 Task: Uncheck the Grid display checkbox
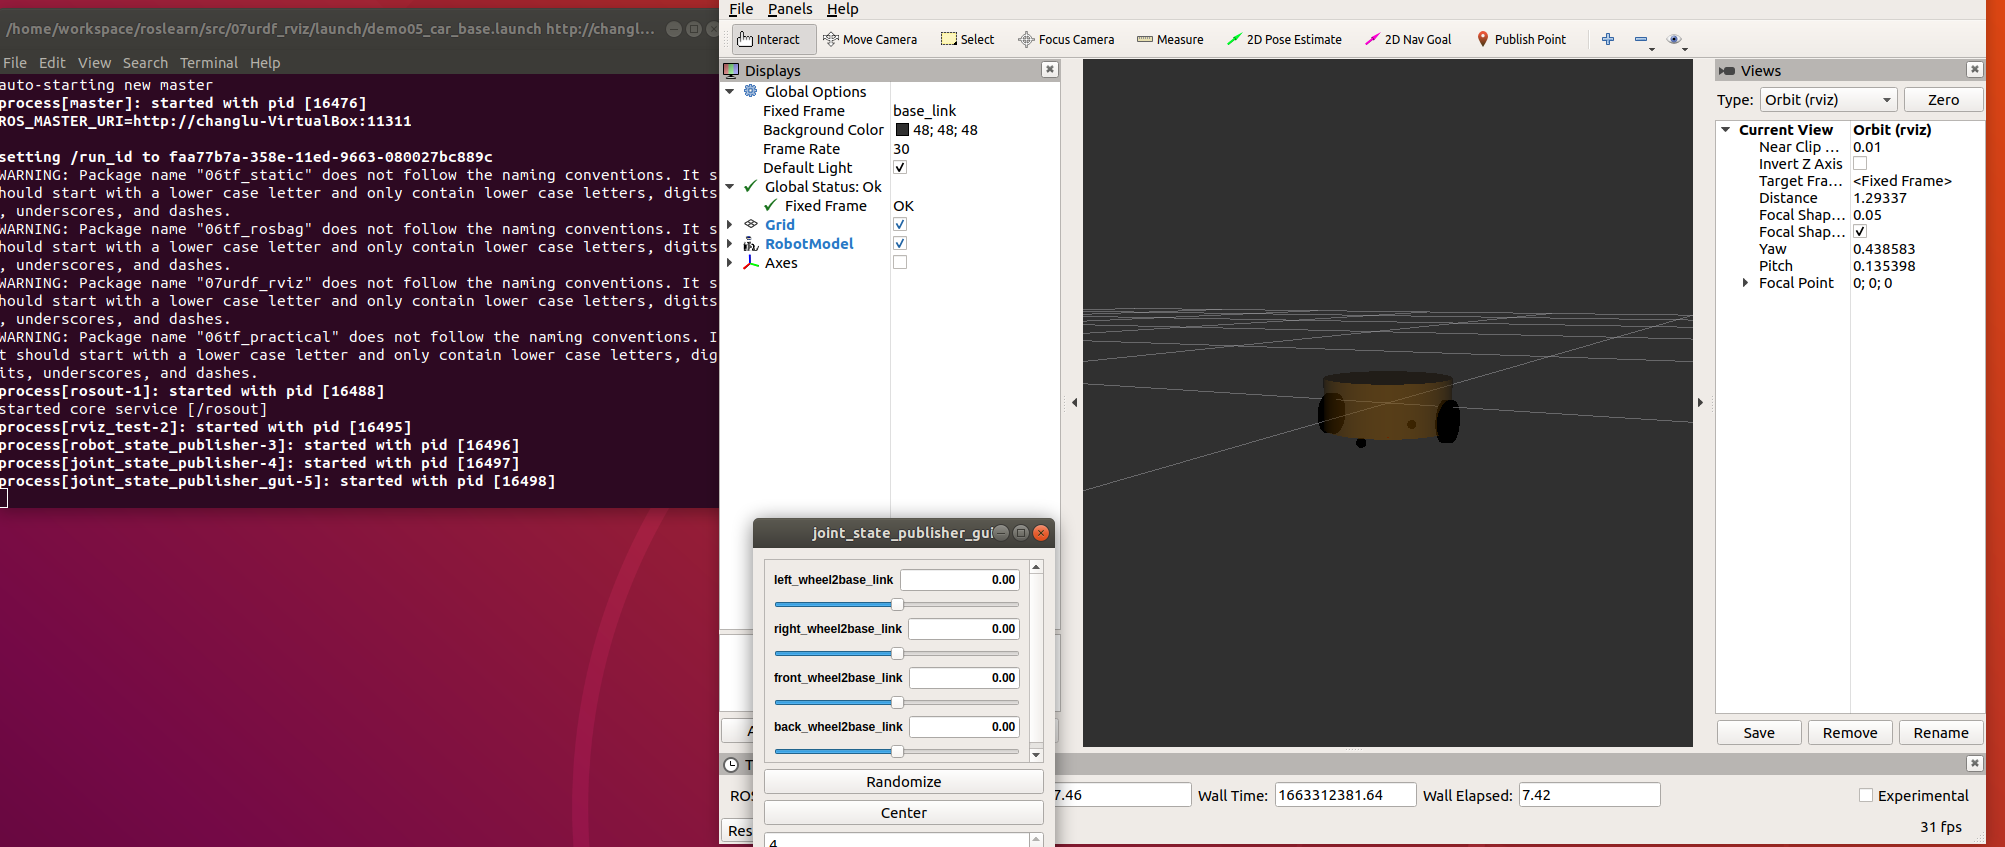900,225
